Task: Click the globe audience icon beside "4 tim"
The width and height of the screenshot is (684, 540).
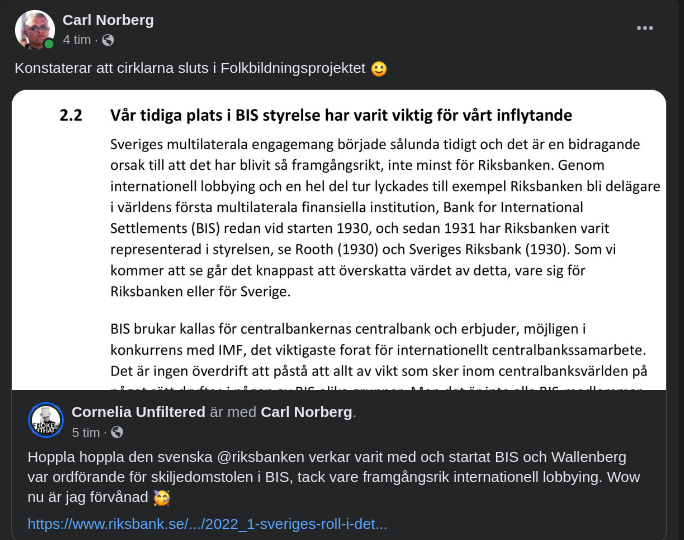Action: pyautogui.click(x=108, y=40)
